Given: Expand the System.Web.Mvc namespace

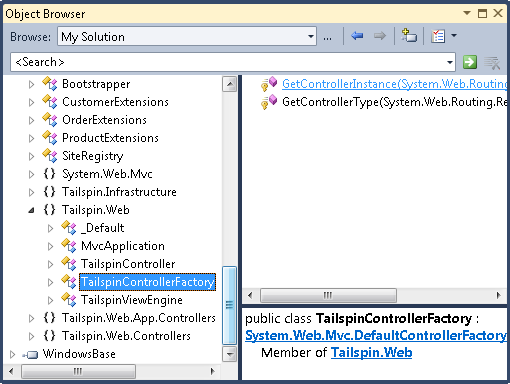Looking at the screenshot, I should click(31, 174).
